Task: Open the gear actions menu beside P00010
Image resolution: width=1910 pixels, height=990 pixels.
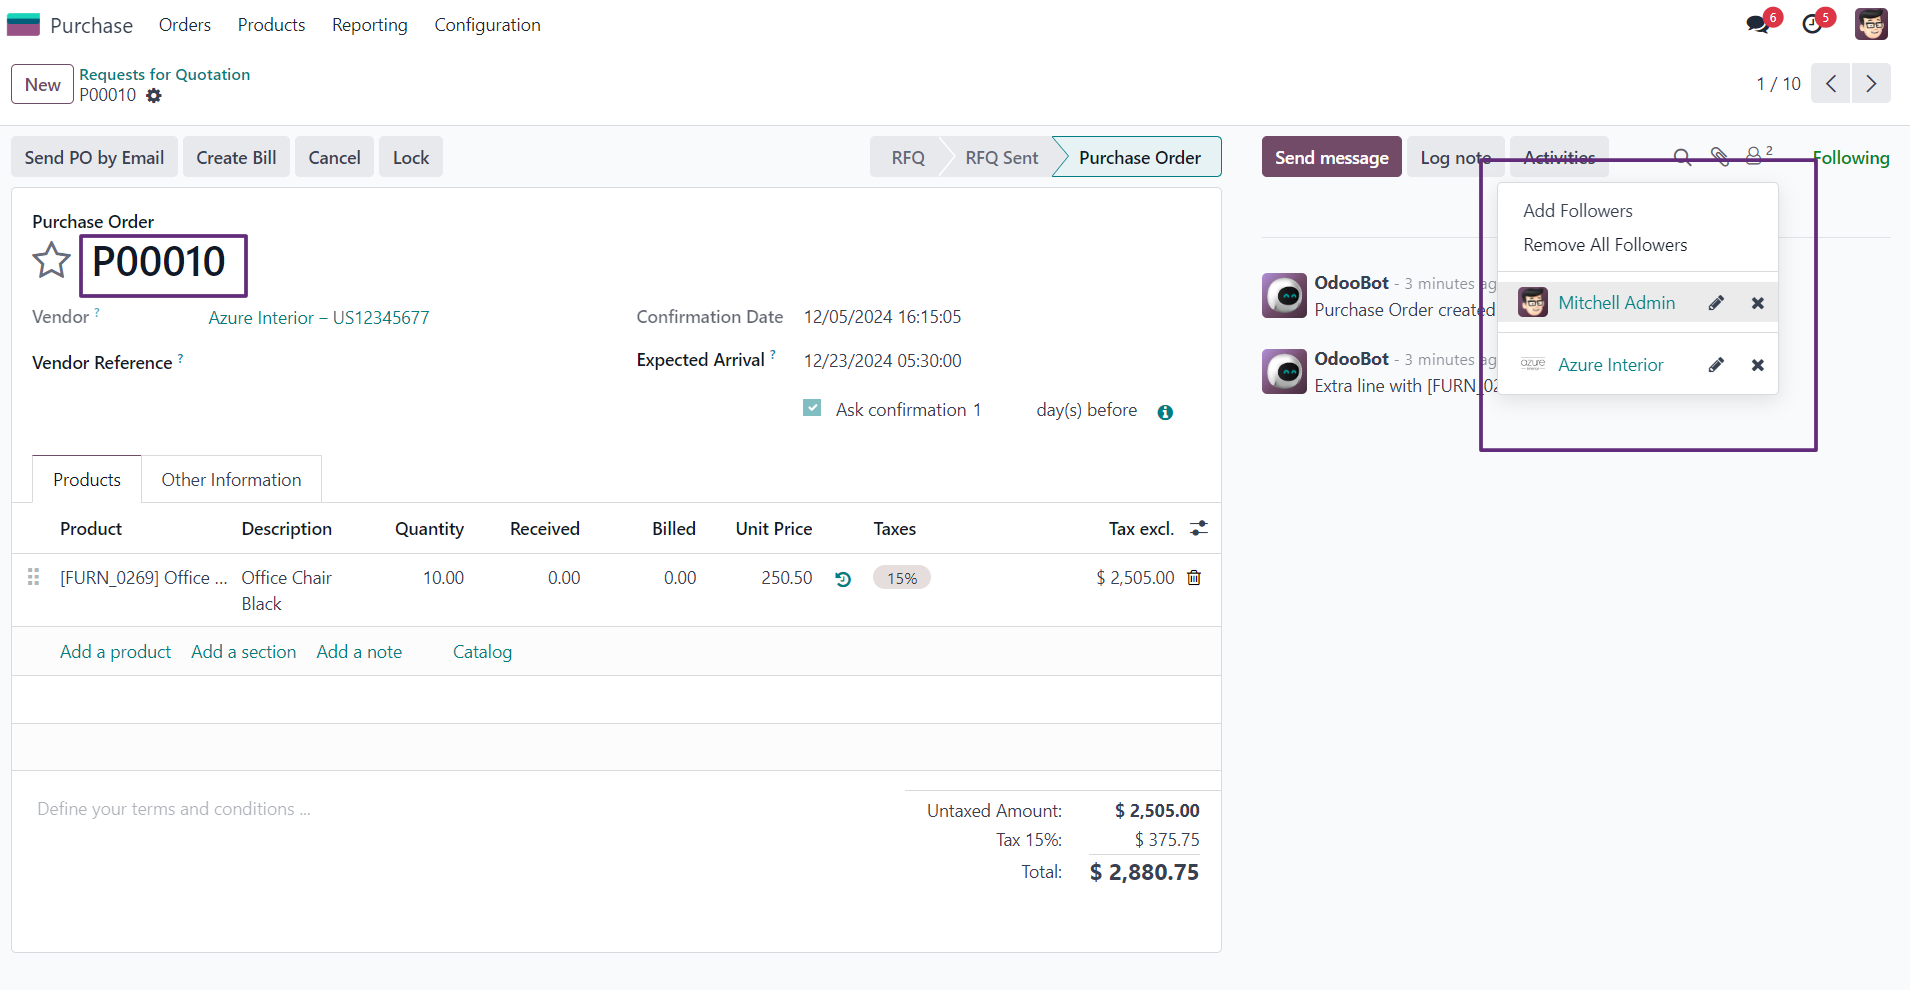Action: pyautogui.click(x=153, y=96)
